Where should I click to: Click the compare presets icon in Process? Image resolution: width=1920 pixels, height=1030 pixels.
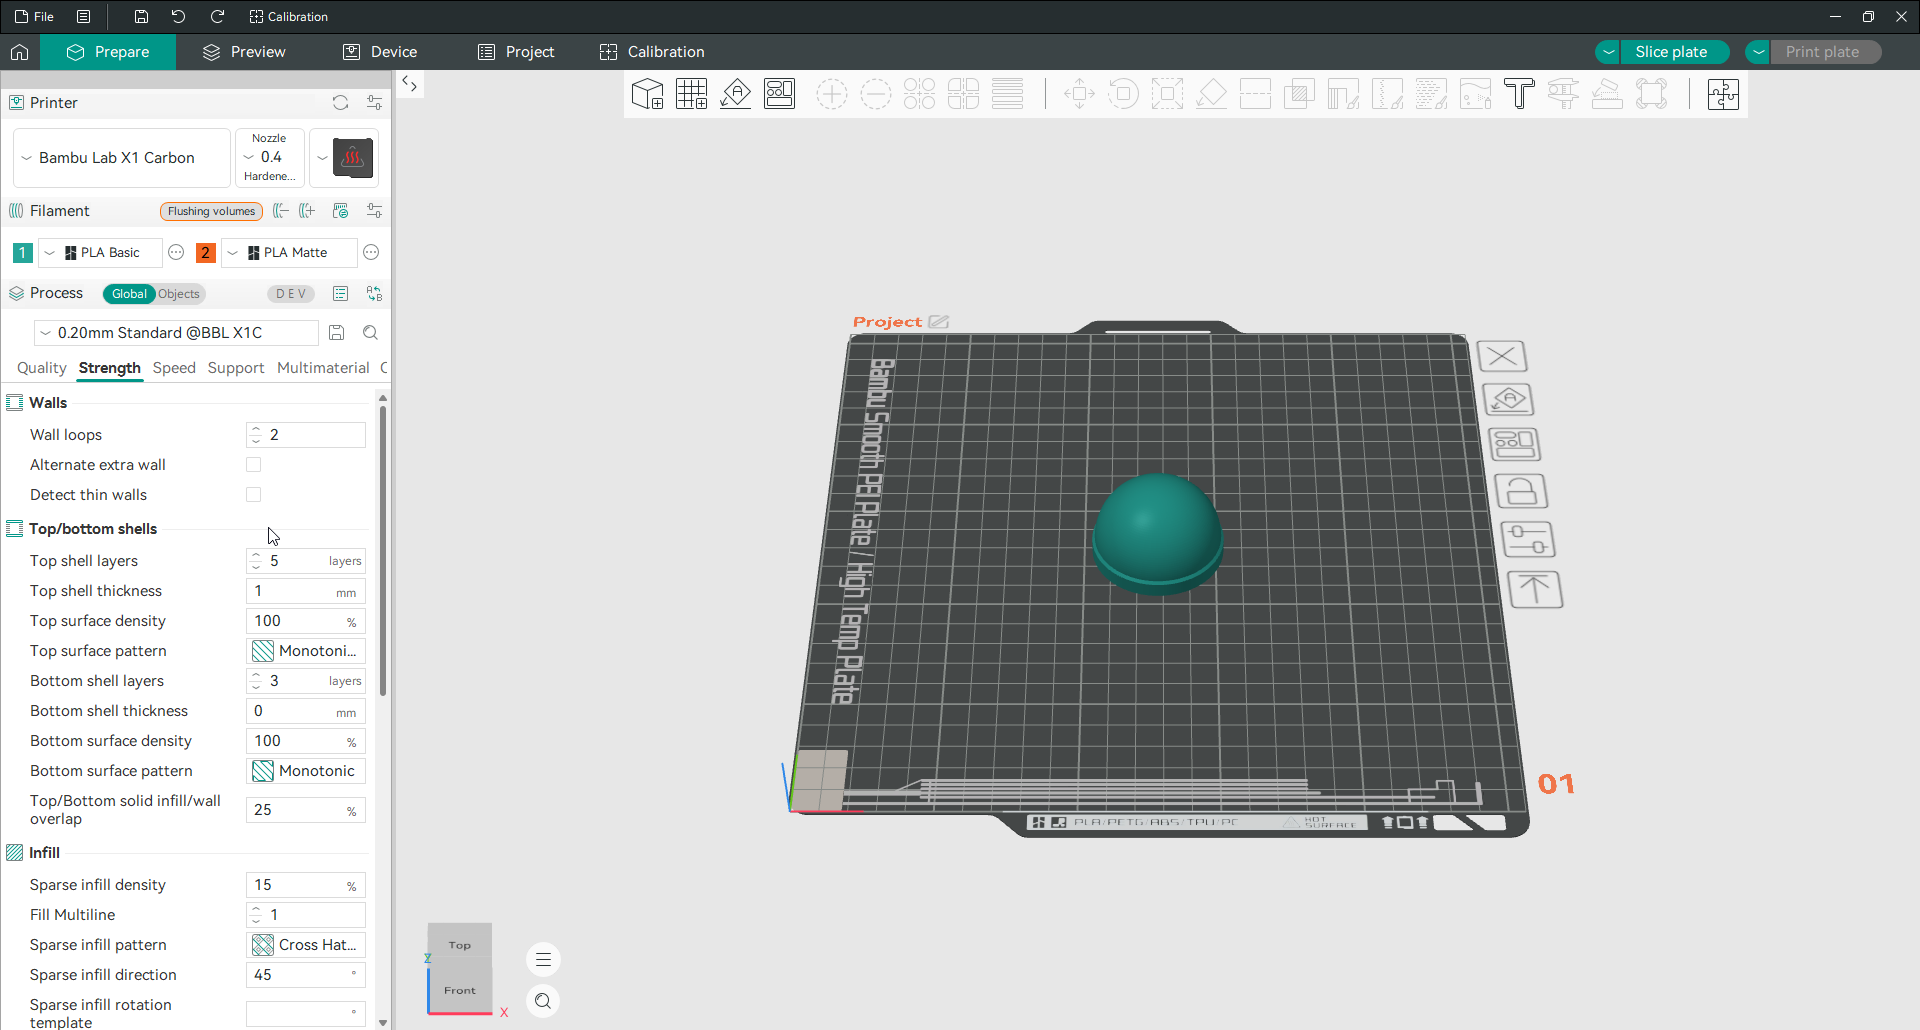pyautogui.click(x=374, y=294)
